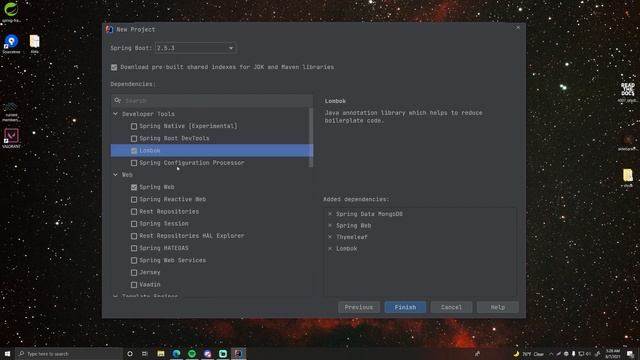Enable Rest Repositories HAL Explorer checkbox

(x=134, y=236)
